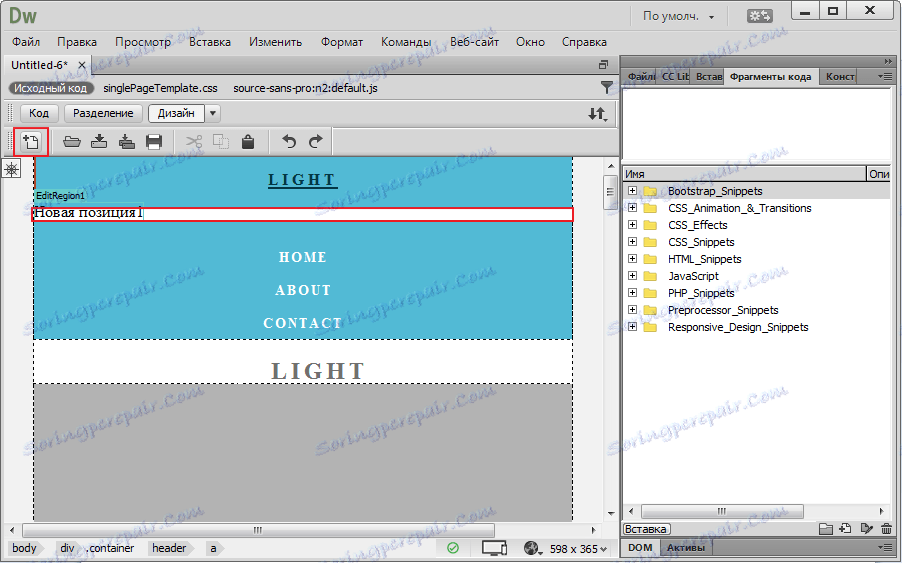Open the snippets panel options menu icon
This screenshot has height=563, width=902.
coord(885,76)
